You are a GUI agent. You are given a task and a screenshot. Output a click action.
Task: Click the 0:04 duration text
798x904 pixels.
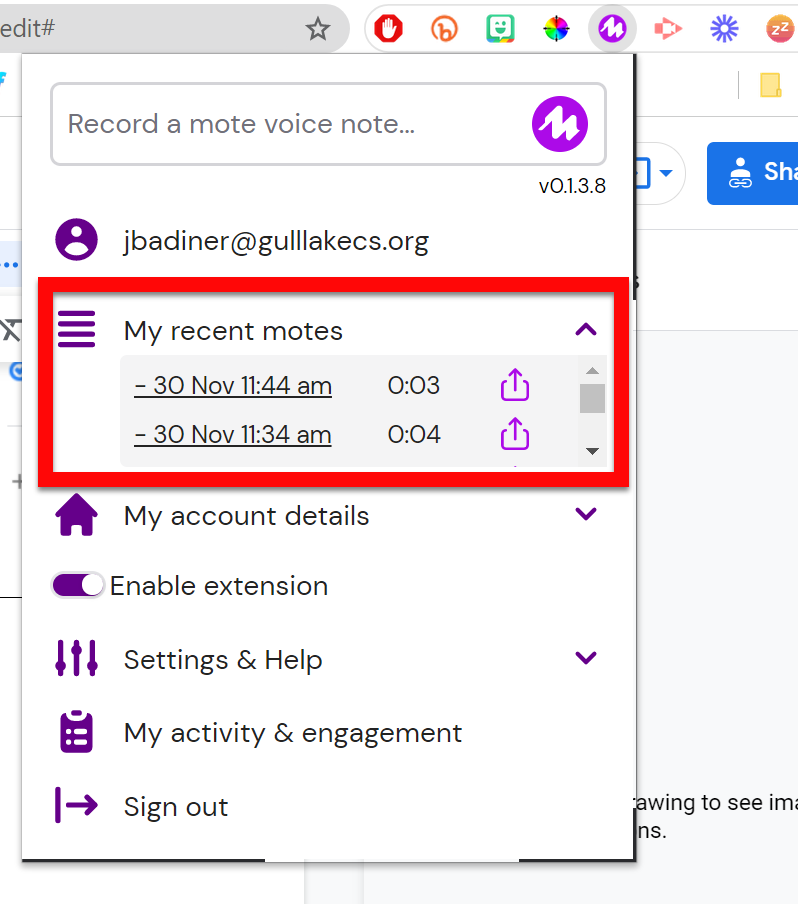tap(413, 435)
